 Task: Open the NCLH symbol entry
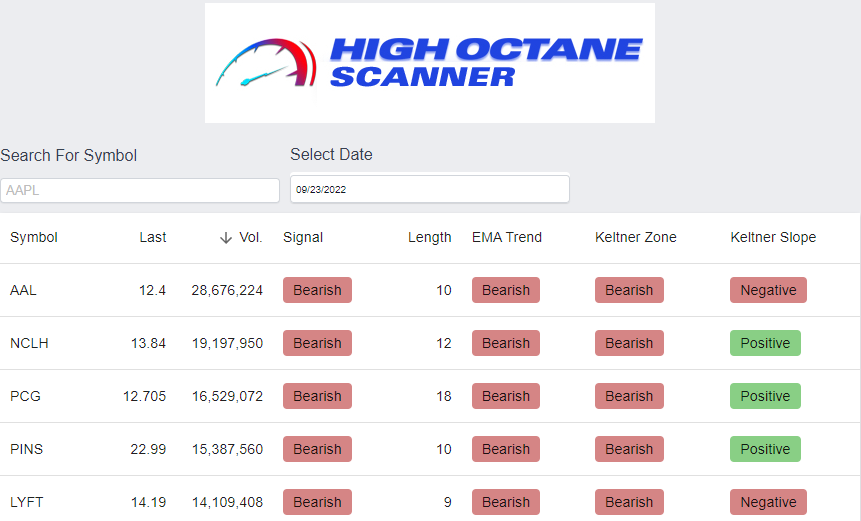[29, 343]
